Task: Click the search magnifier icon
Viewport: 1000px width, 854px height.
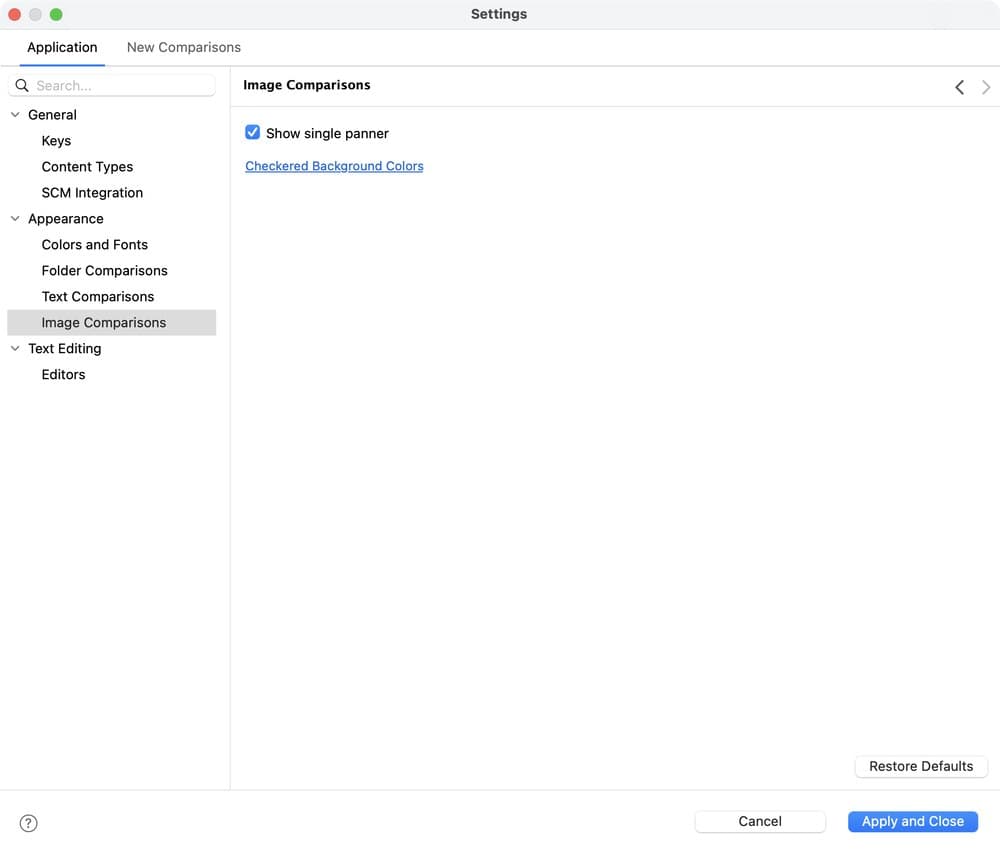Action: [22, 85]
